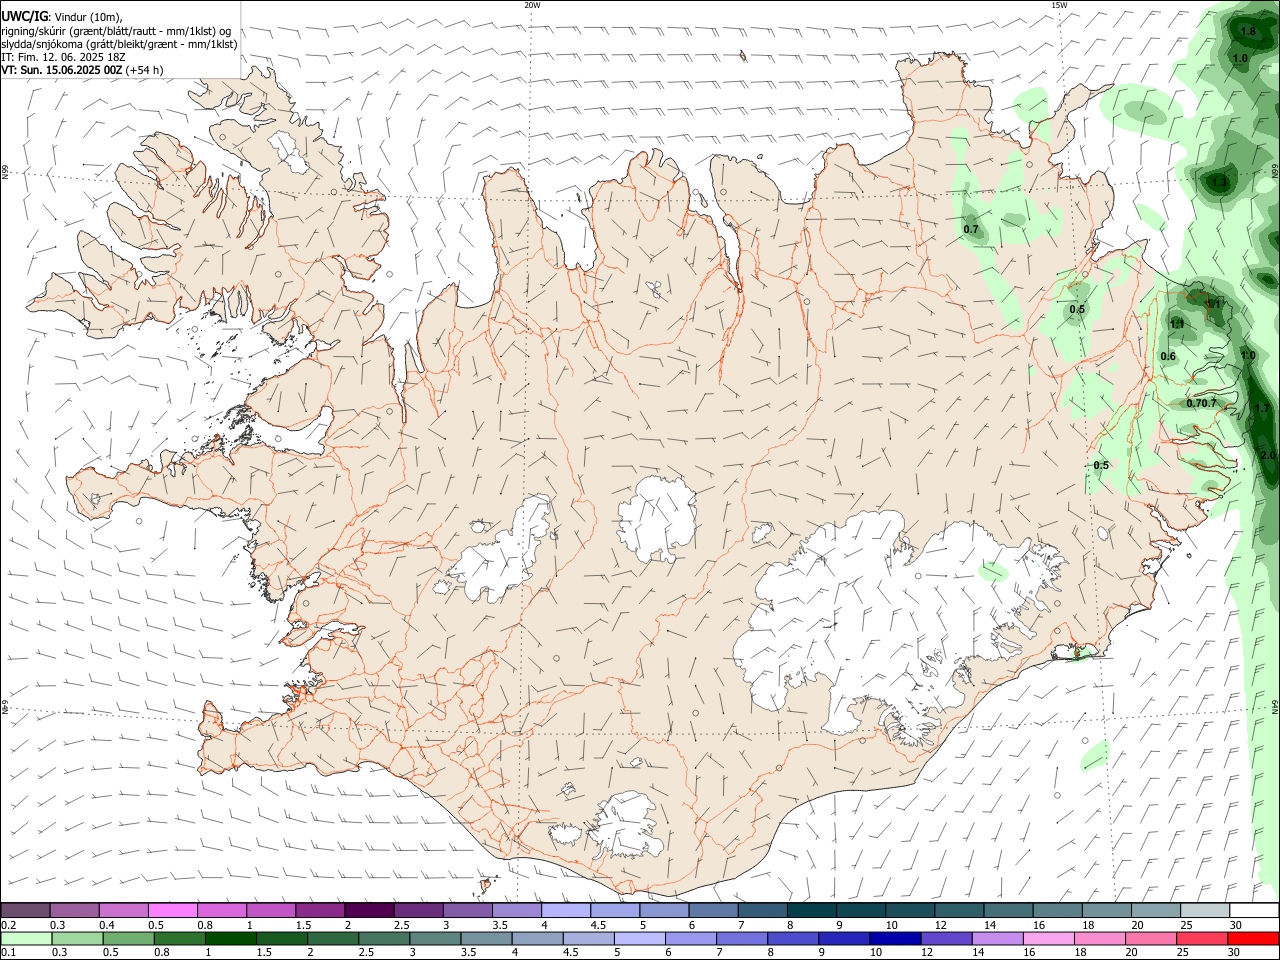This screenshot has width=1280, height=960.
Task: Pick the light green 0.3 swatch in rain legend
Action: (77, 939)
